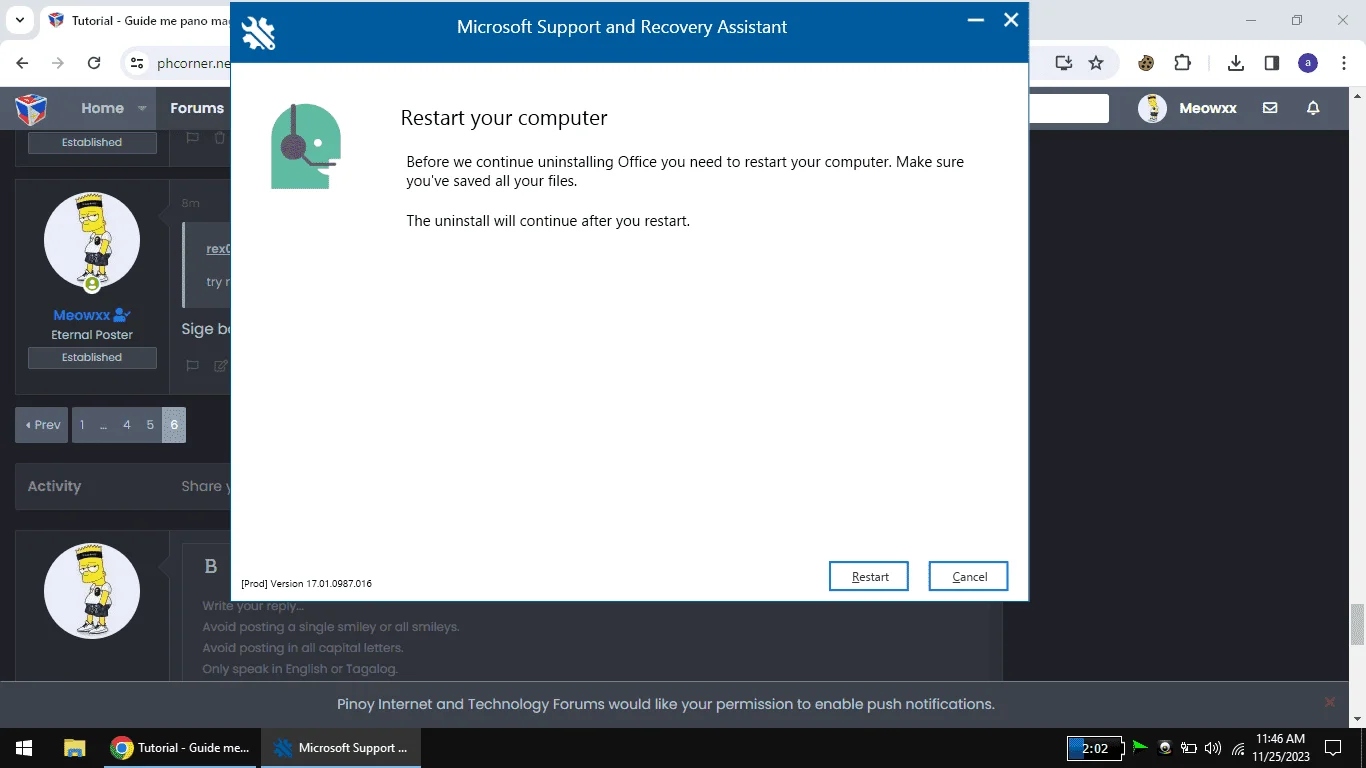
Task: Open the Windows Start menu
Action: coord(24,748)
